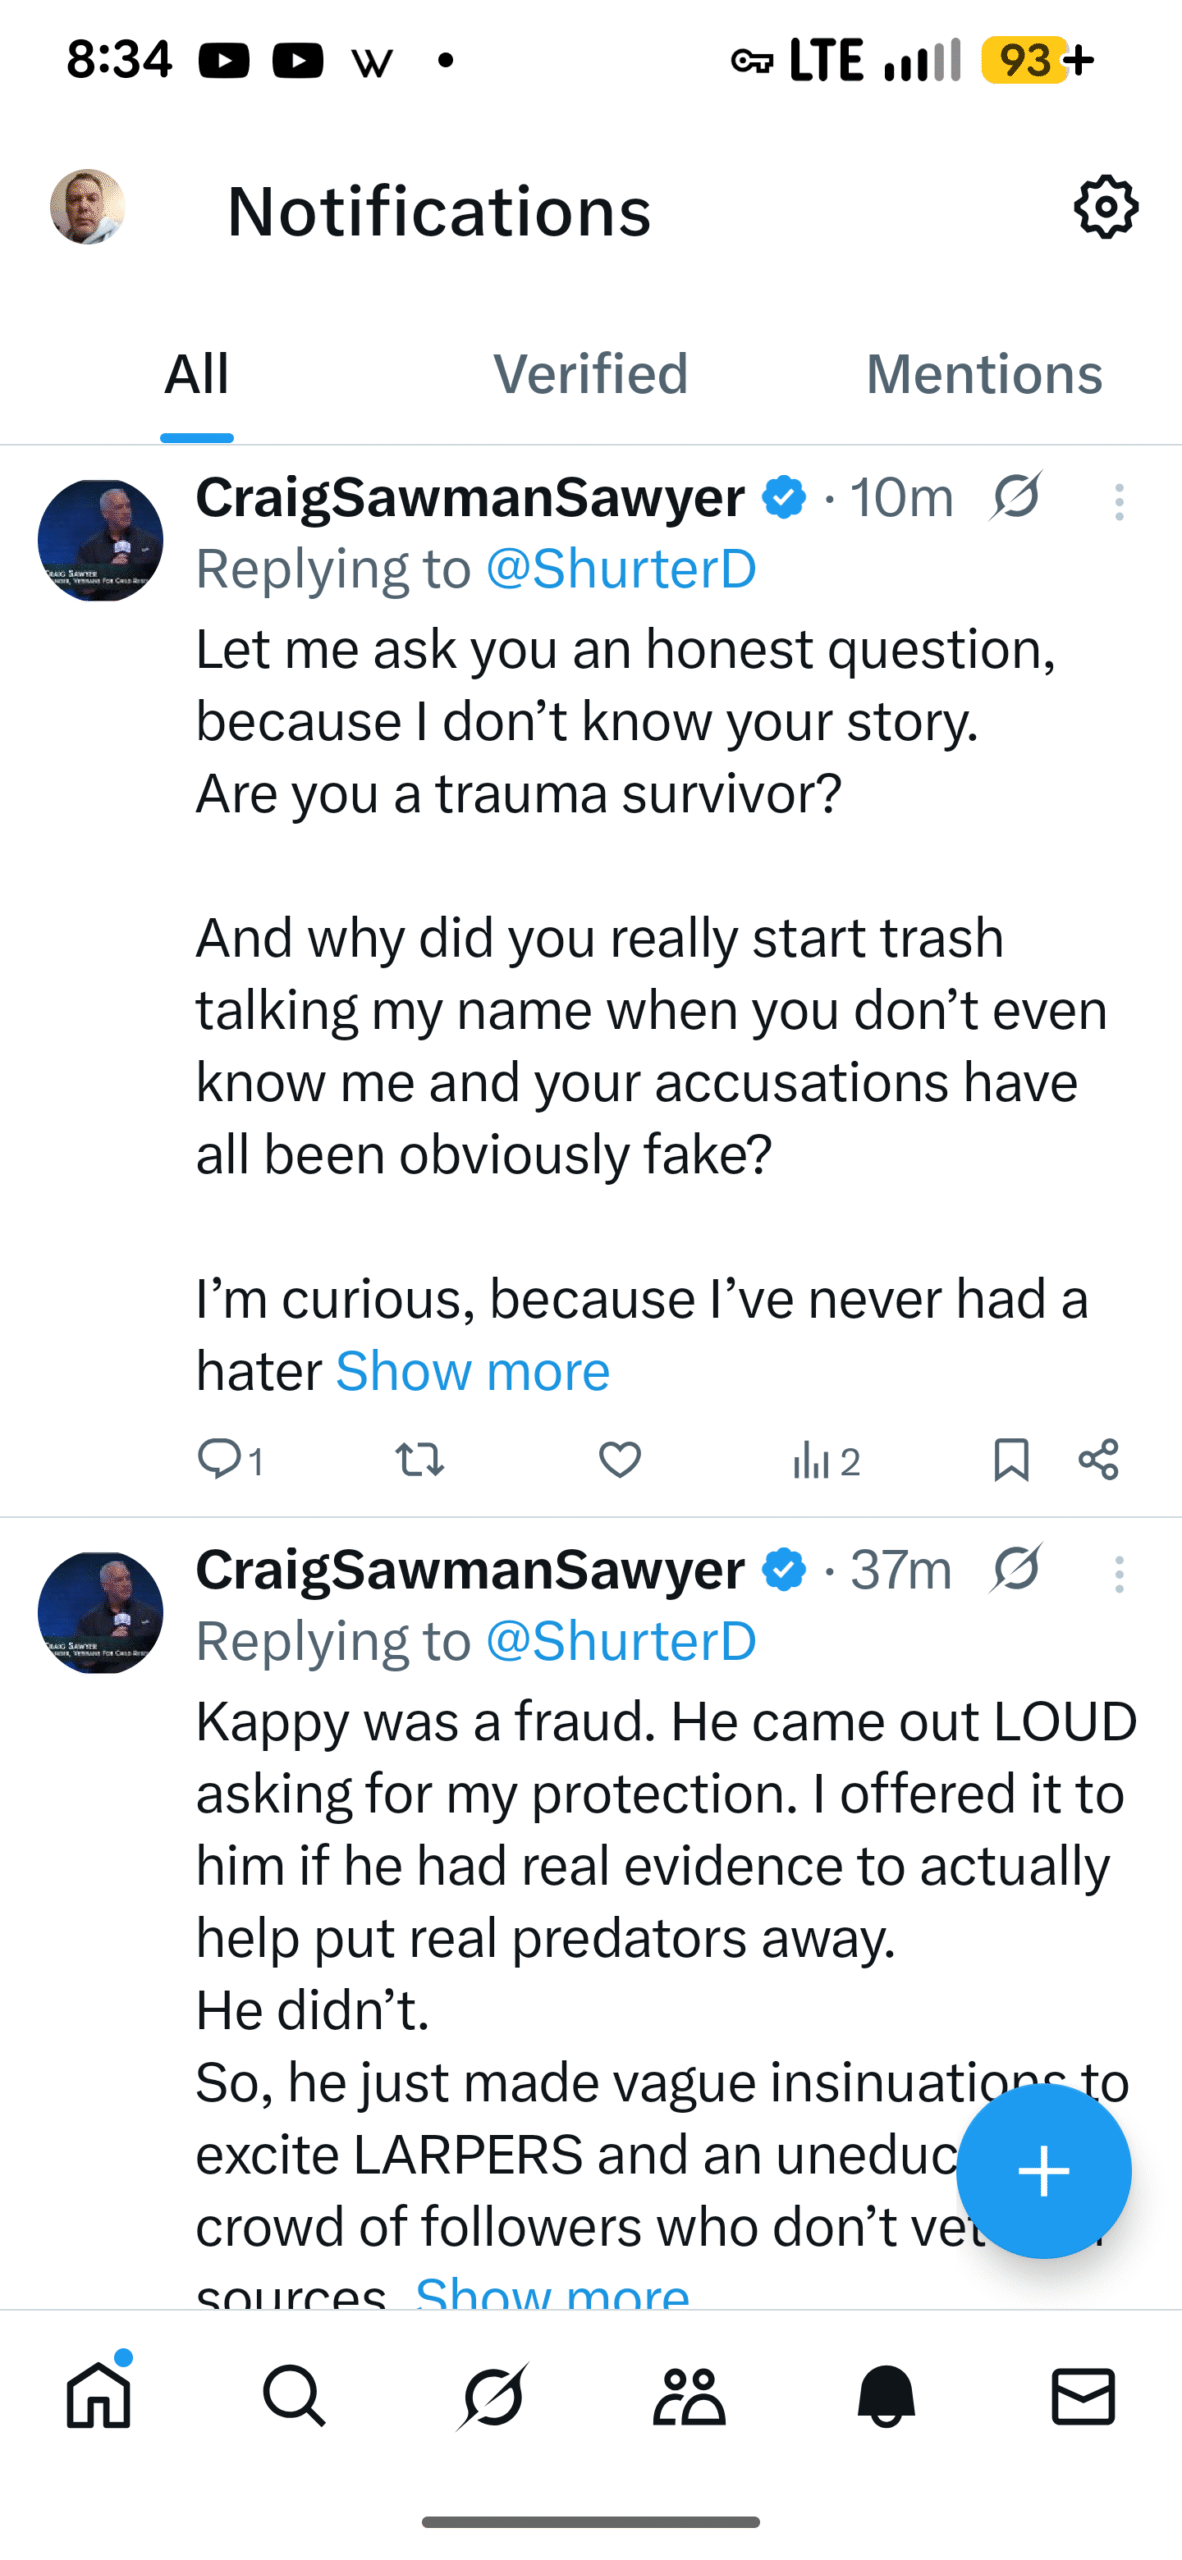Viewport: 1182px width, 2560px height.
Task: Expand first tweet with Show more
Action: [x=472, y=1370]
